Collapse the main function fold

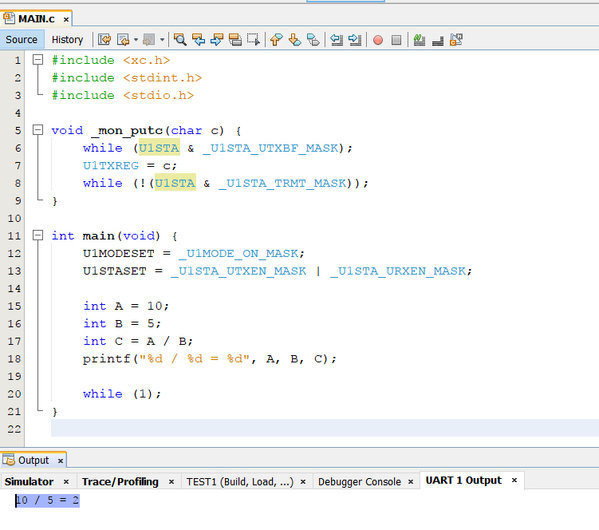pos(37,235)
